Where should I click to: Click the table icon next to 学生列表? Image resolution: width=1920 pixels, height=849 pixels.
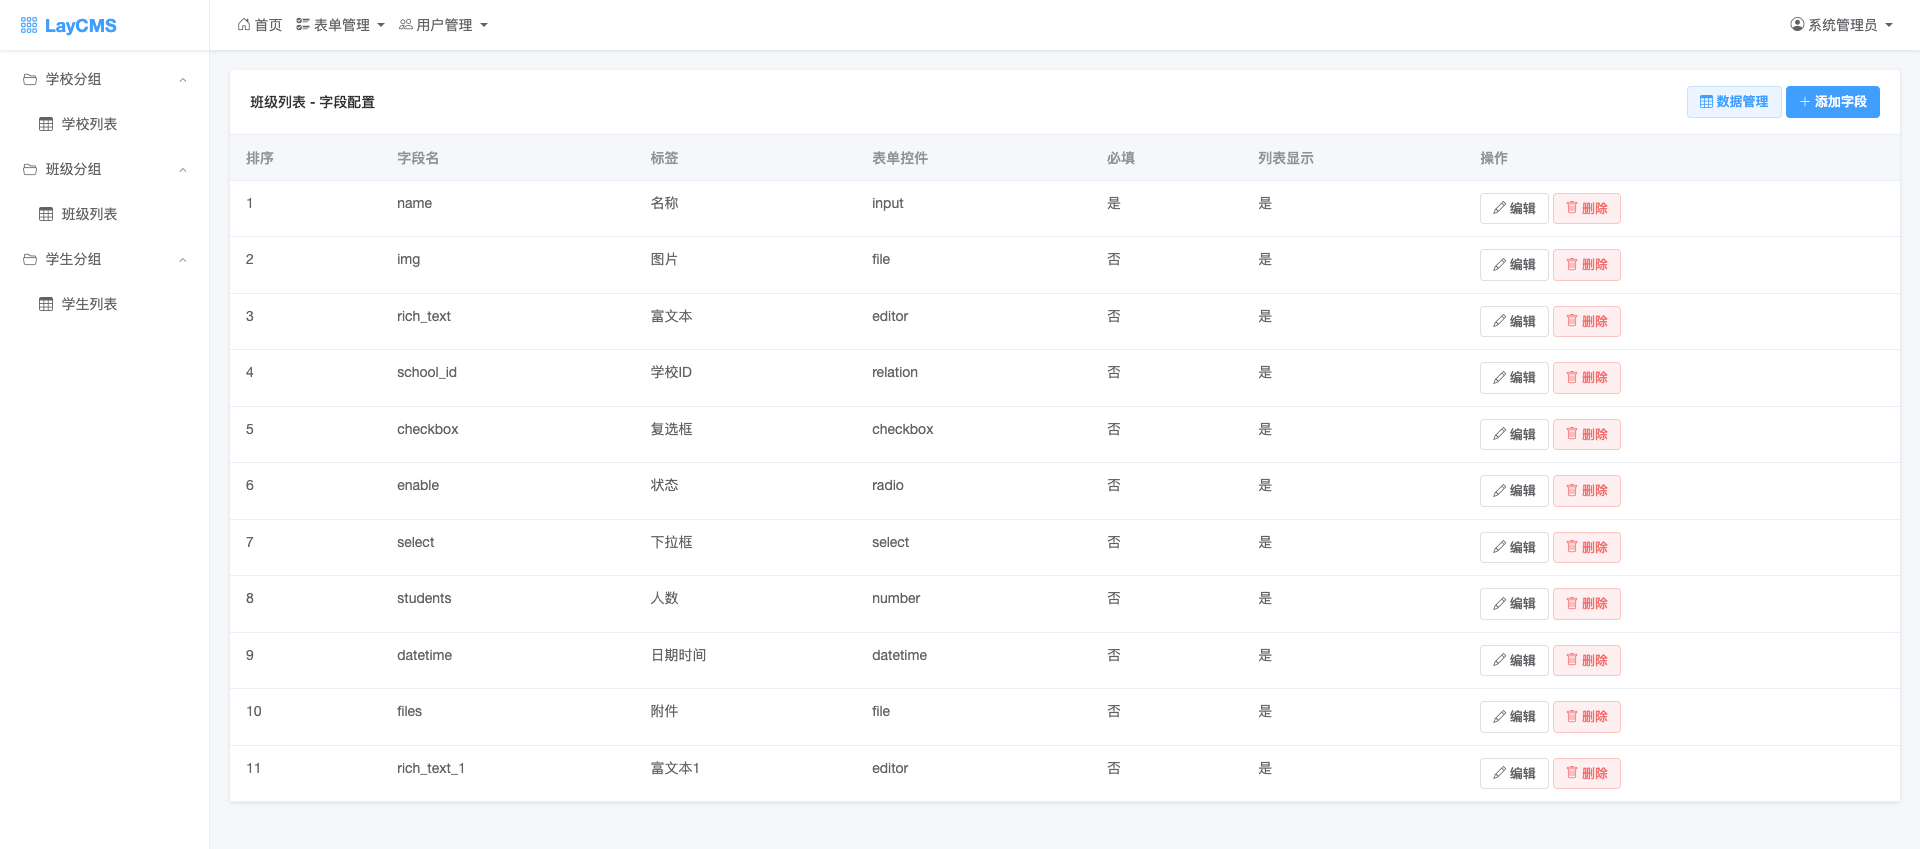pyautogui.click(x=46, y=304)
